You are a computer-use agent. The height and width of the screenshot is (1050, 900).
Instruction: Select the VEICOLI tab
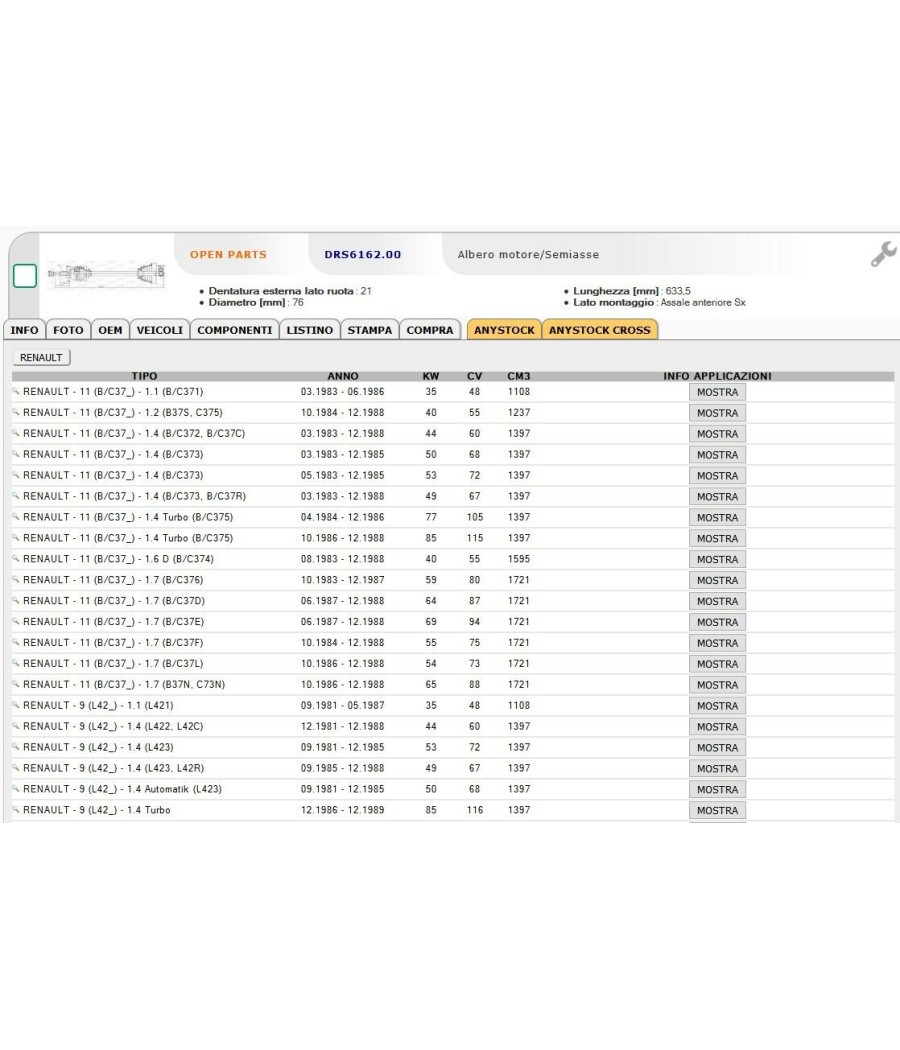(x=160, y=330)
